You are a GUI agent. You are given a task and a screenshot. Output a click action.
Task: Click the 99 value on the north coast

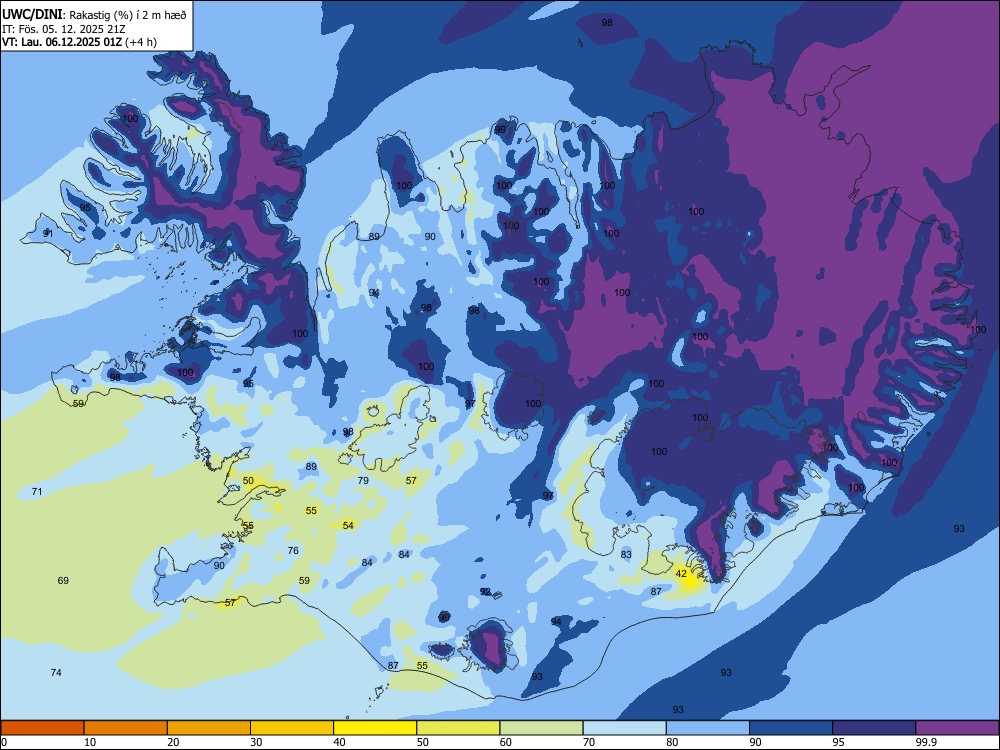[x=500, y=129]
